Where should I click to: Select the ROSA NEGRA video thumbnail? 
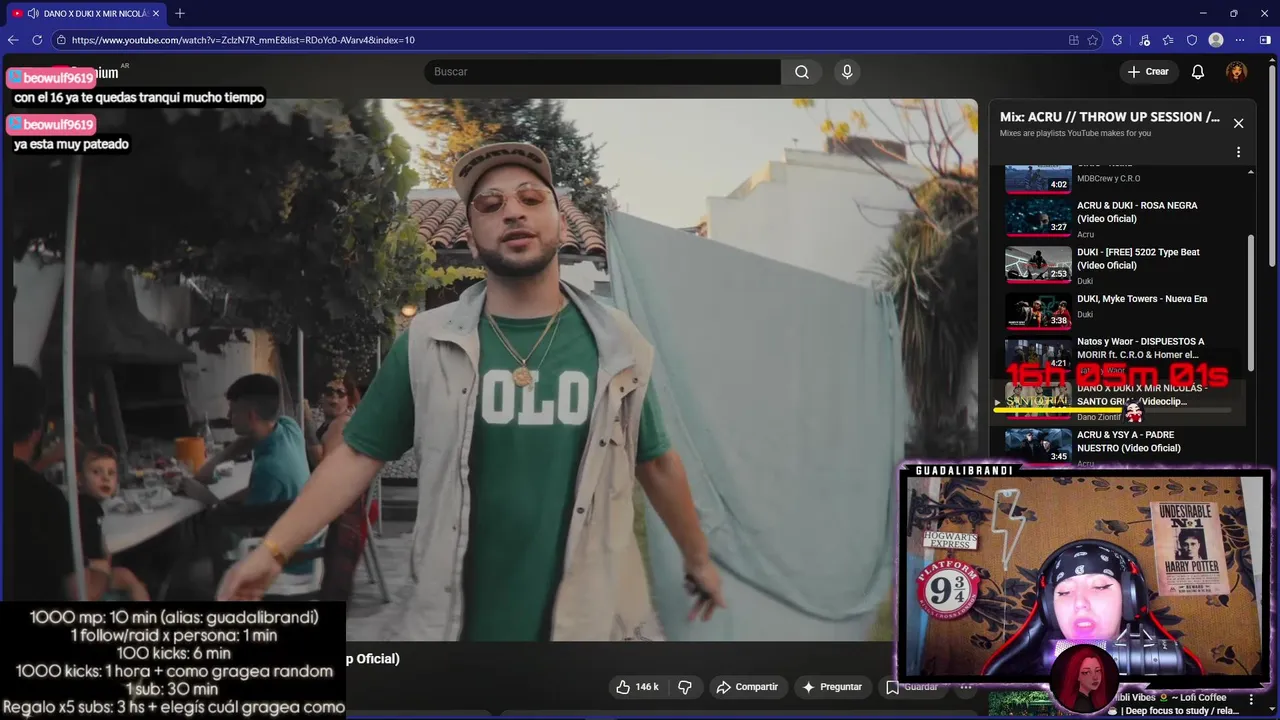coord(1038,216)
